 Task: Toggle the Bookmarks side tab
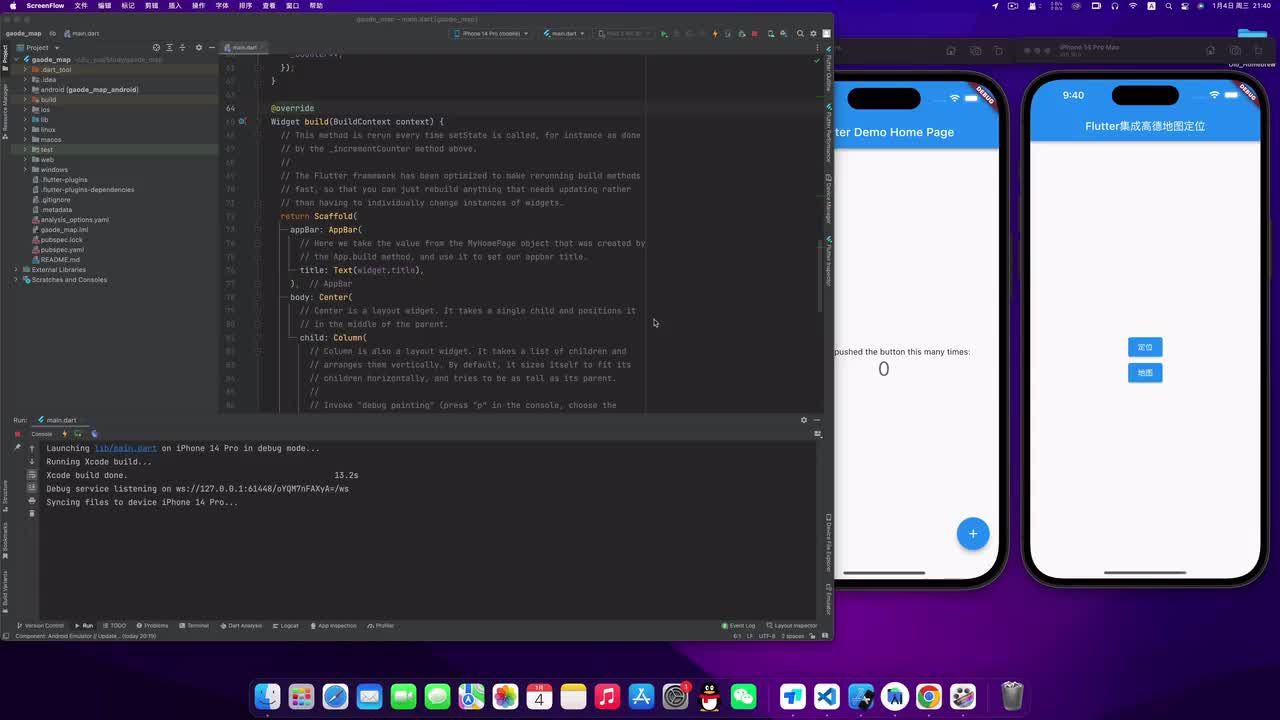click(4, 541)
